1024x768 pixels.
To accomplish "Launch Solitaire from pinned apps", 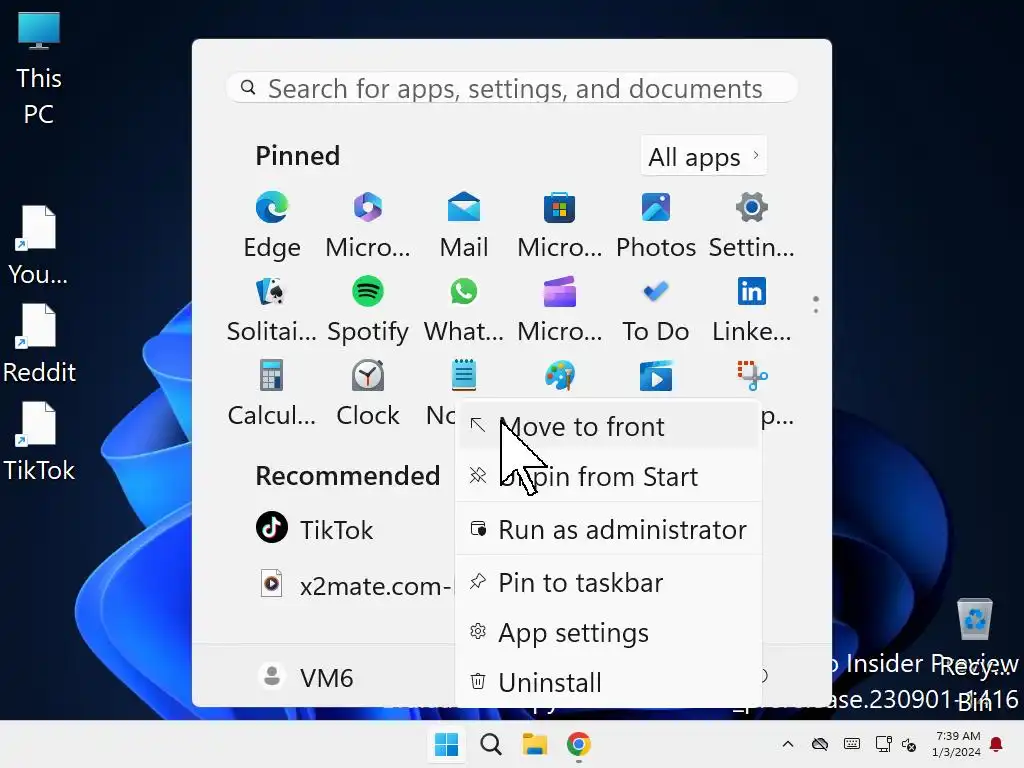I will (x=272, y=310).
